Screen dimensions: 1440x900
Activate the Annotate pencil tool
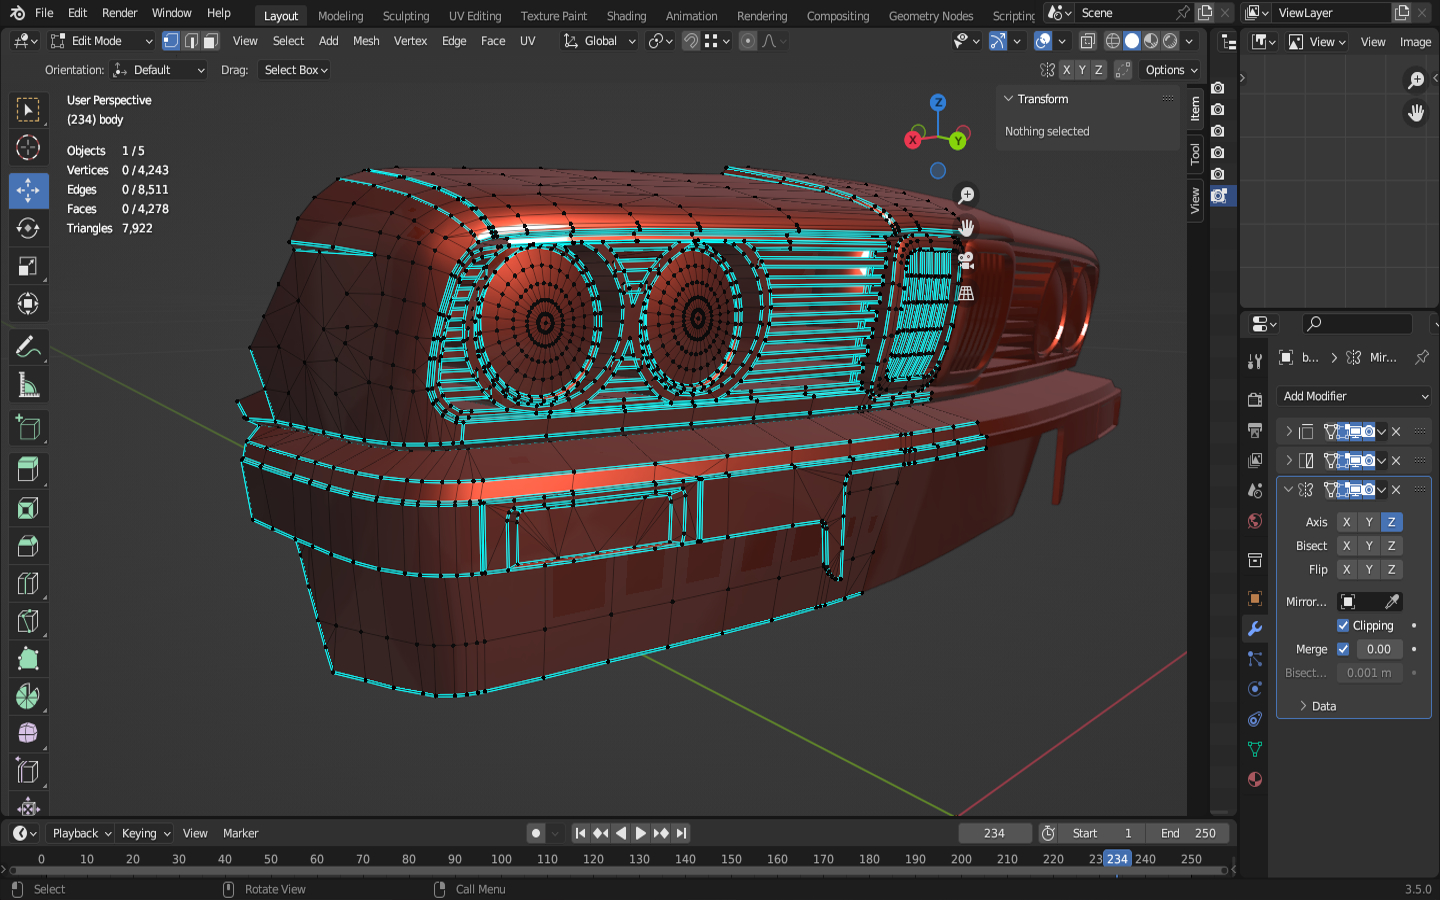28,347
